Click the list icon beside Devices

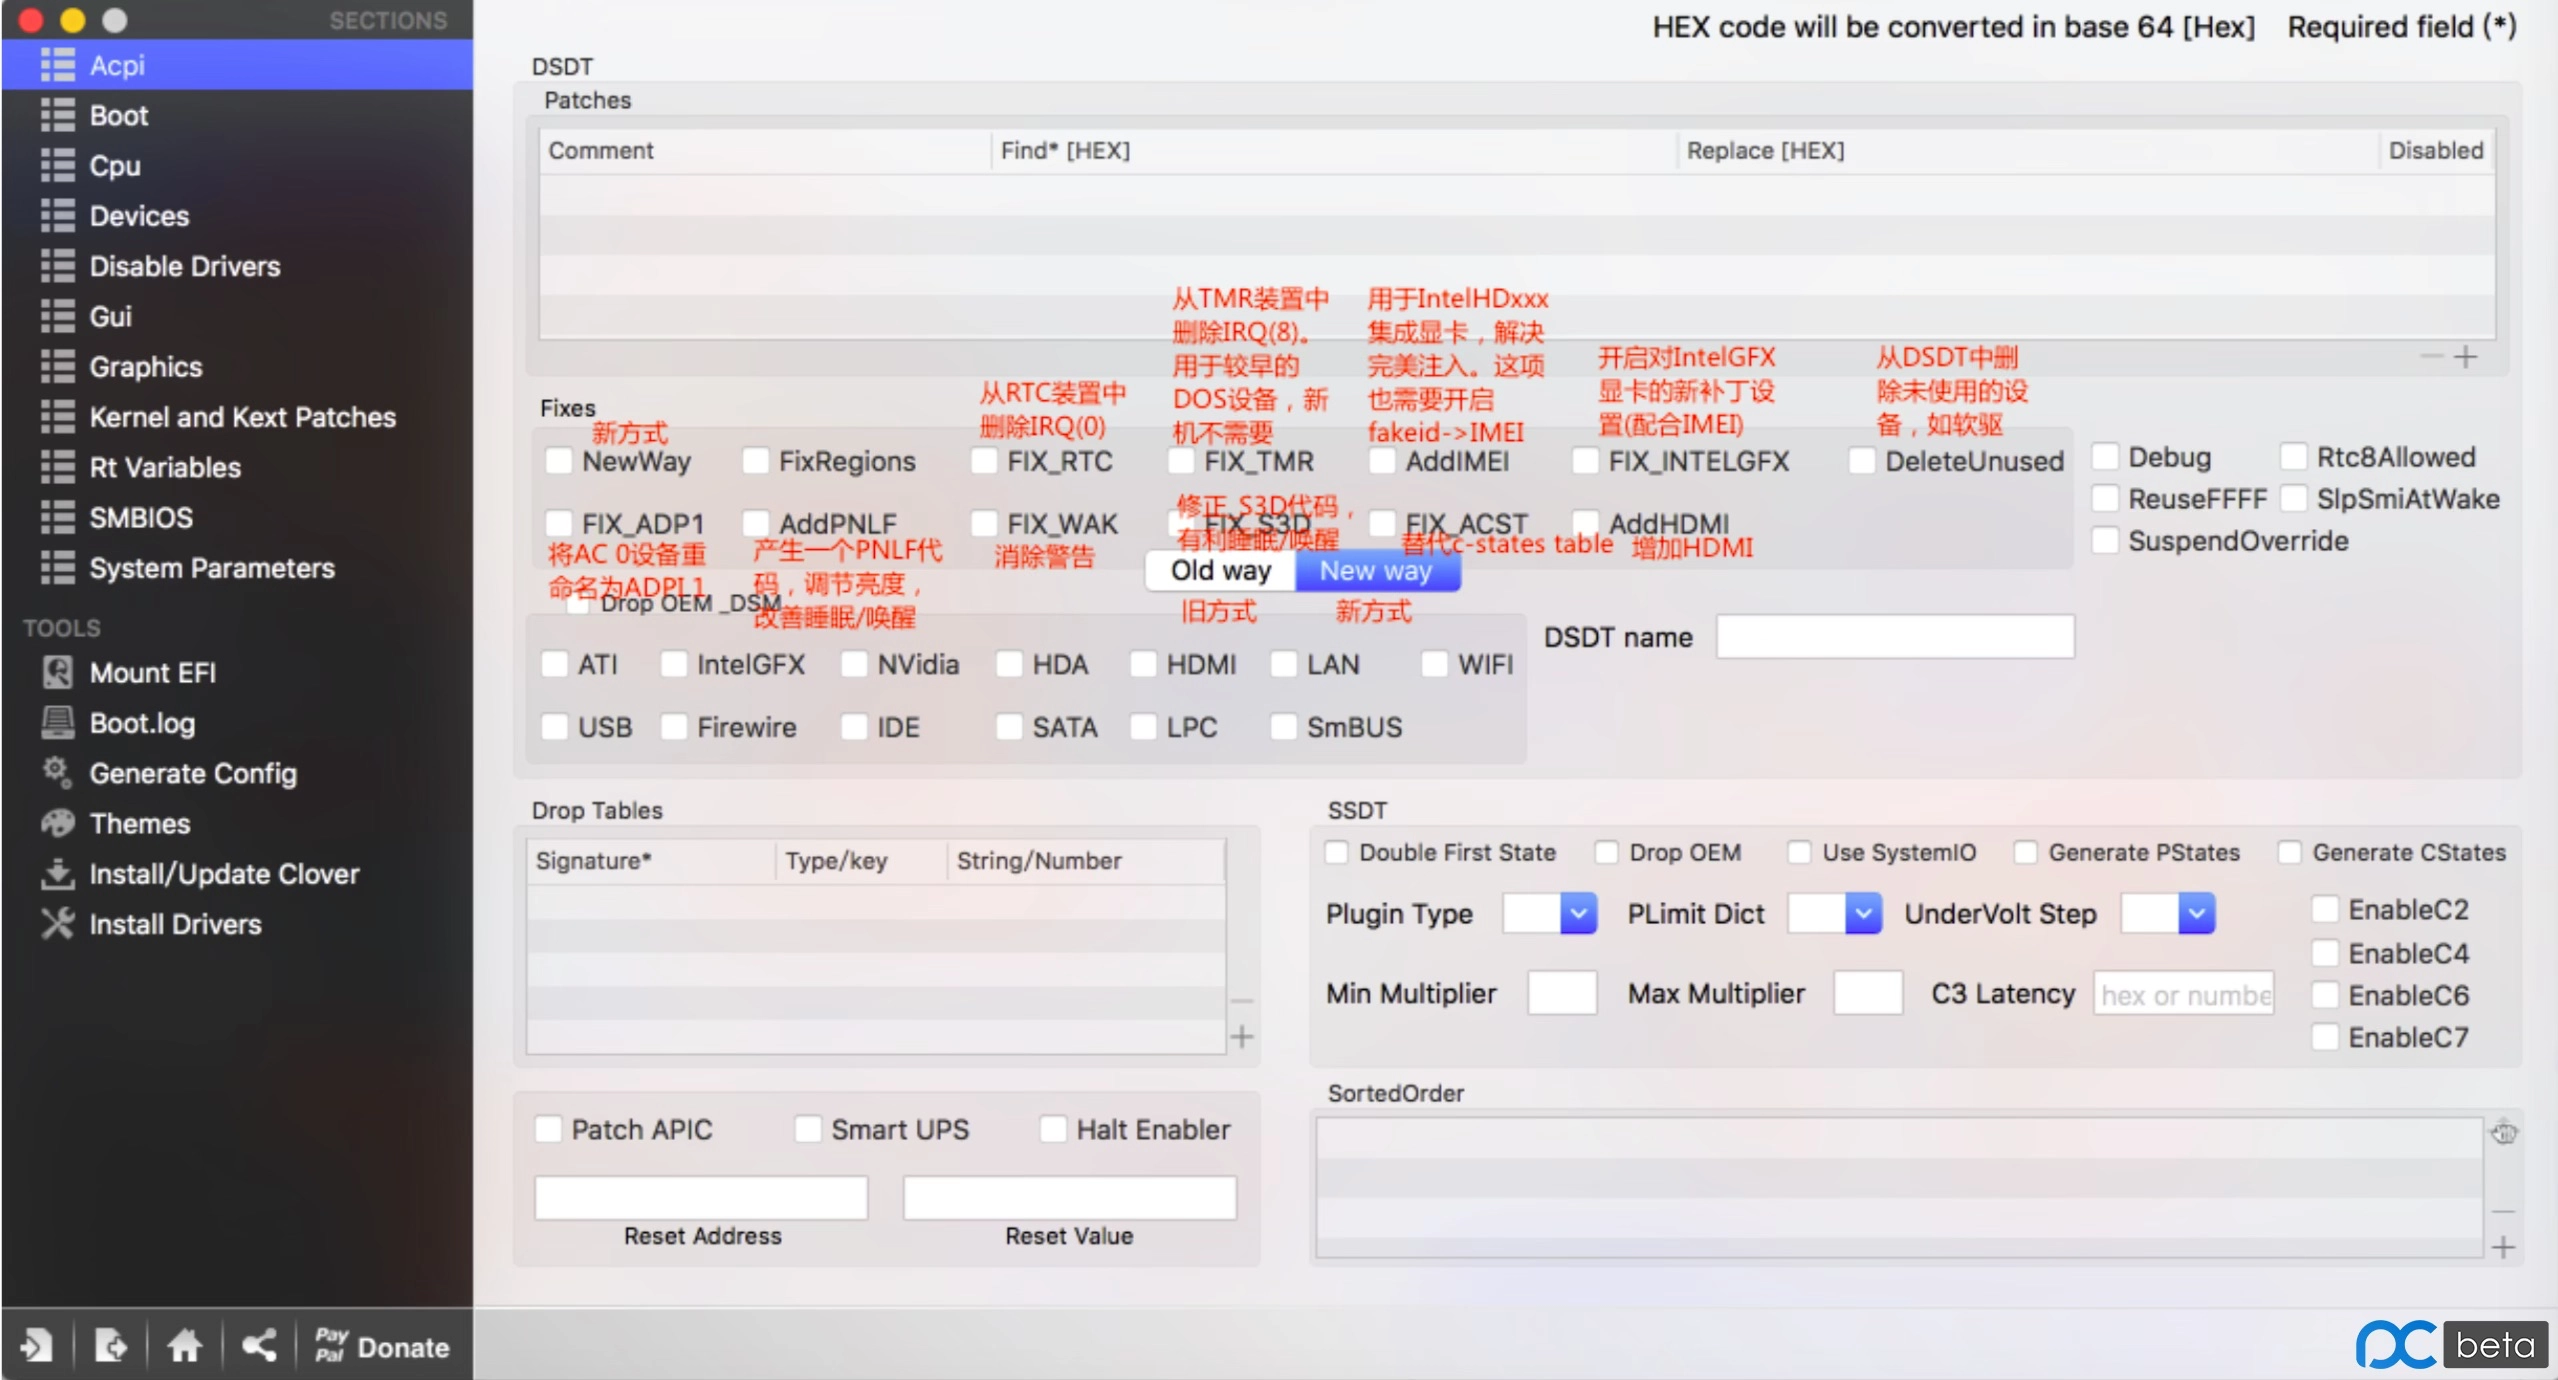57,215
